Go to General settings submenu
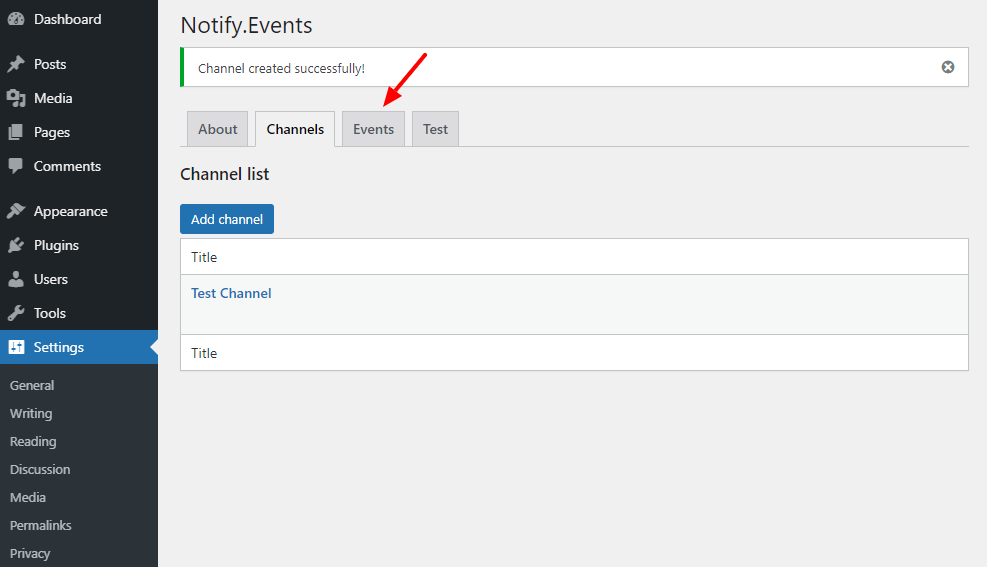Viewport: 987px width, 567px height. pyautogui.click(x=31, y=385)
